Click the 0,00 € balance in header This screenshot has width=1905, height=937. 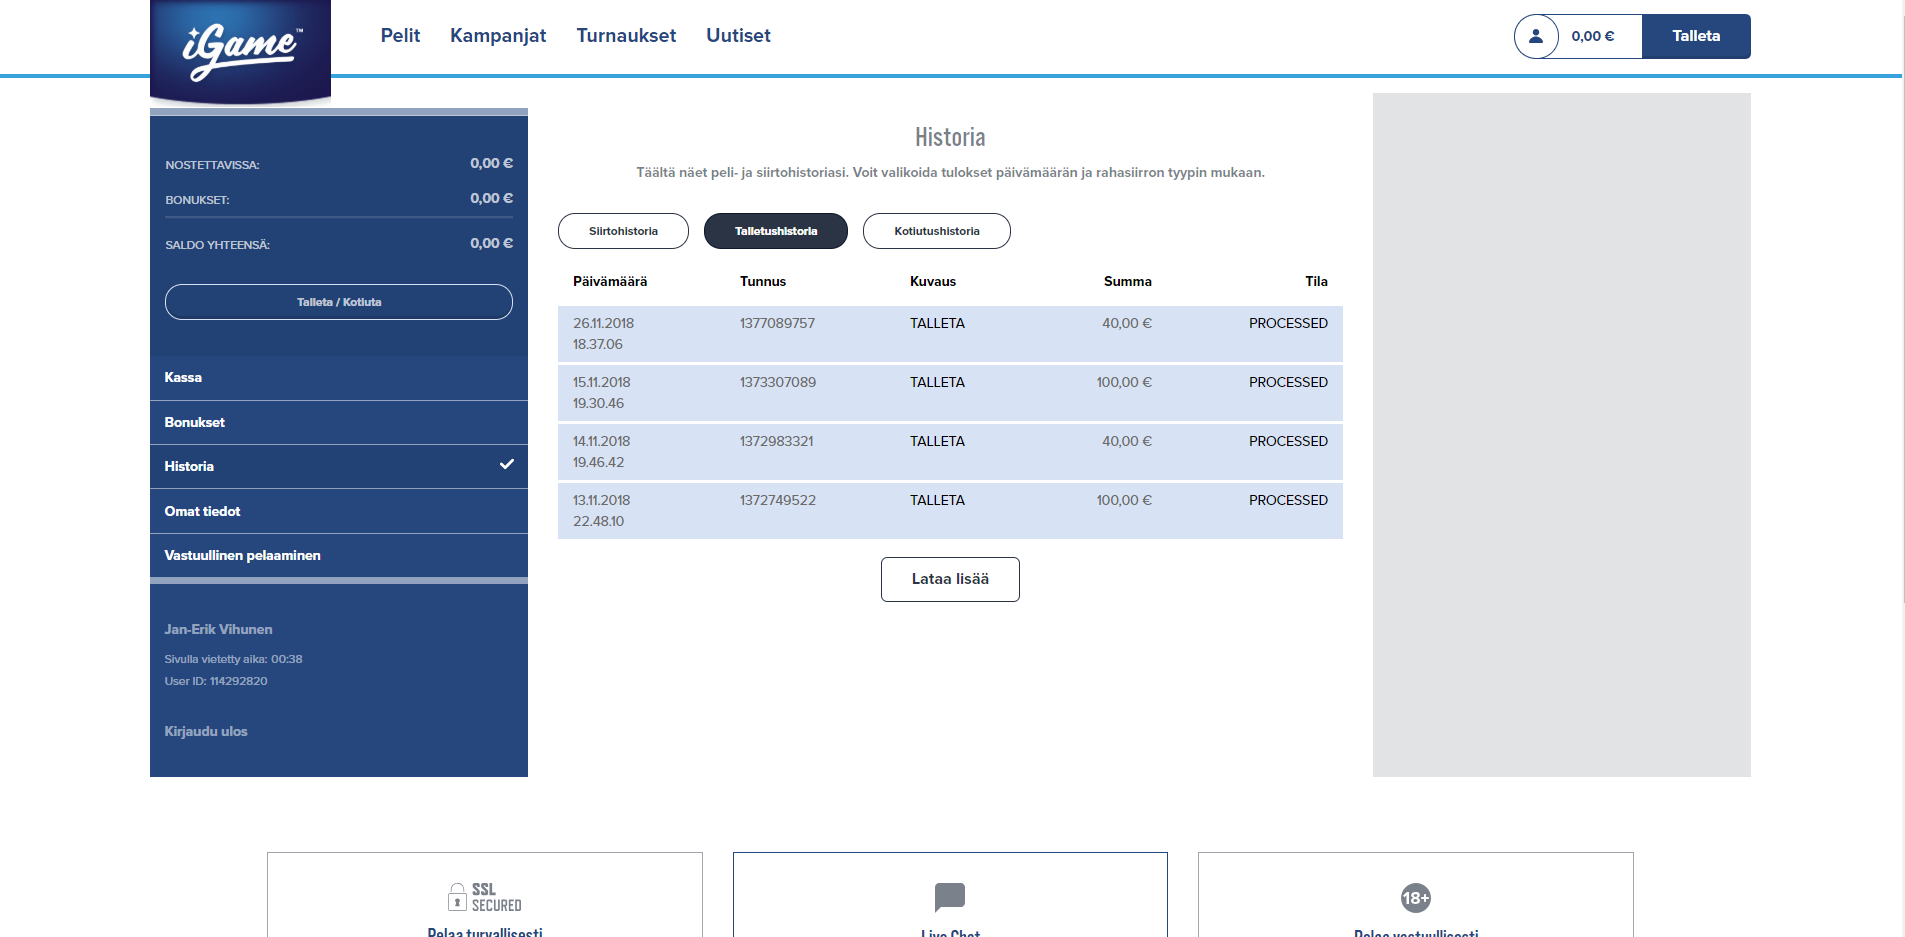coord(1592,36)
